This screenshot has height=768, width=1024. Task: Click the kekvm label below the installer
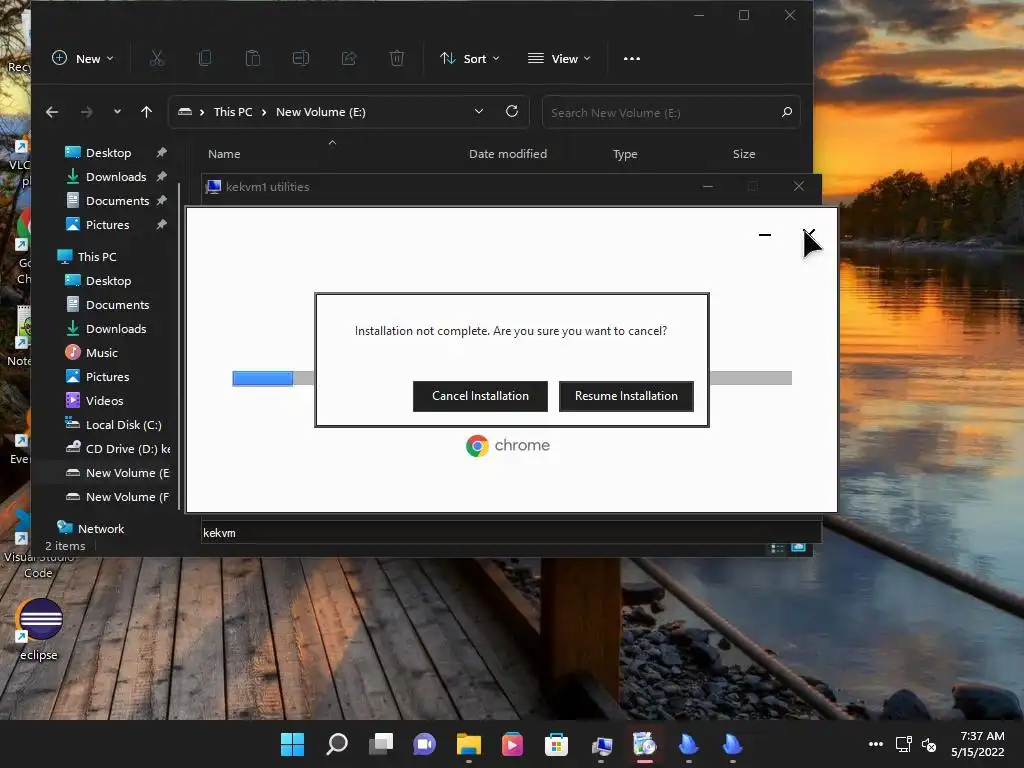[219, 533]
